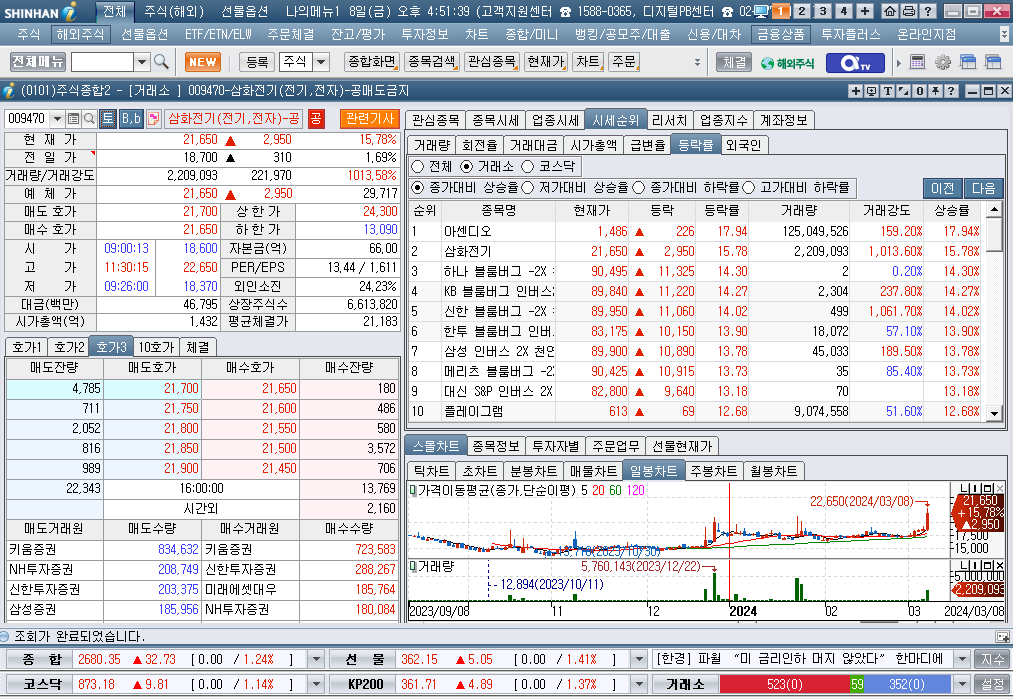The width and height of the screenshot is (1013, 699).
Task: Expand the 코스닥 index dropdown in the status bar
Action: tap(316, 684)
